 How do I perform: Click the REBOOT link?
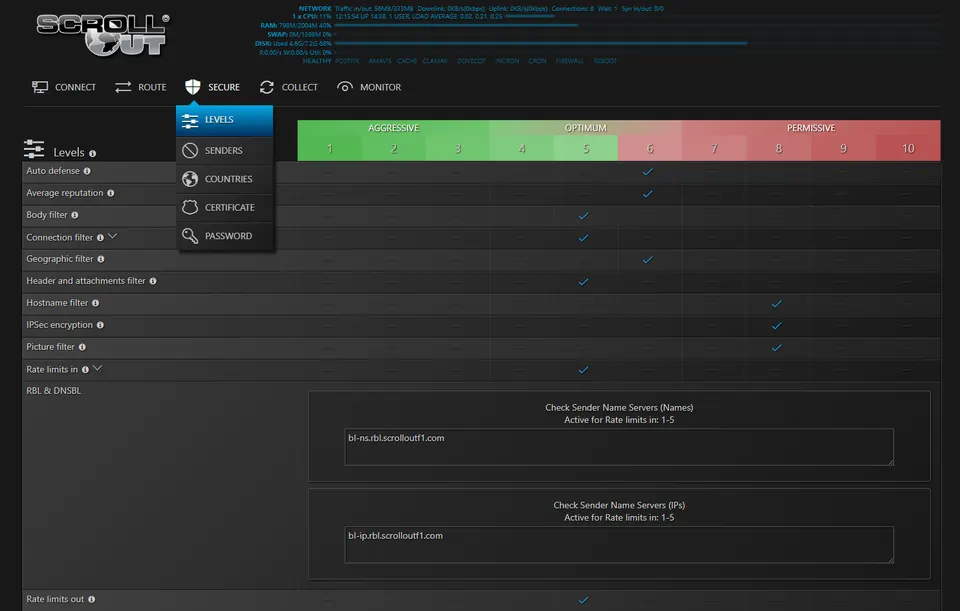coord(605,61)
